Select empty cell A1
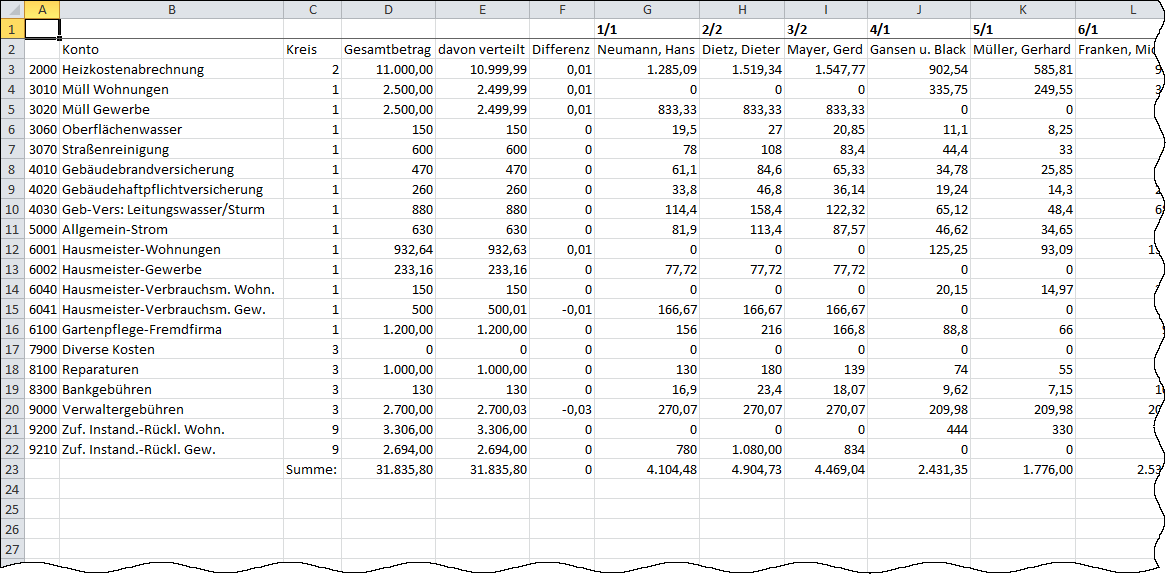Viewport: 1166px width, 574px height. [x=42, y=29]
